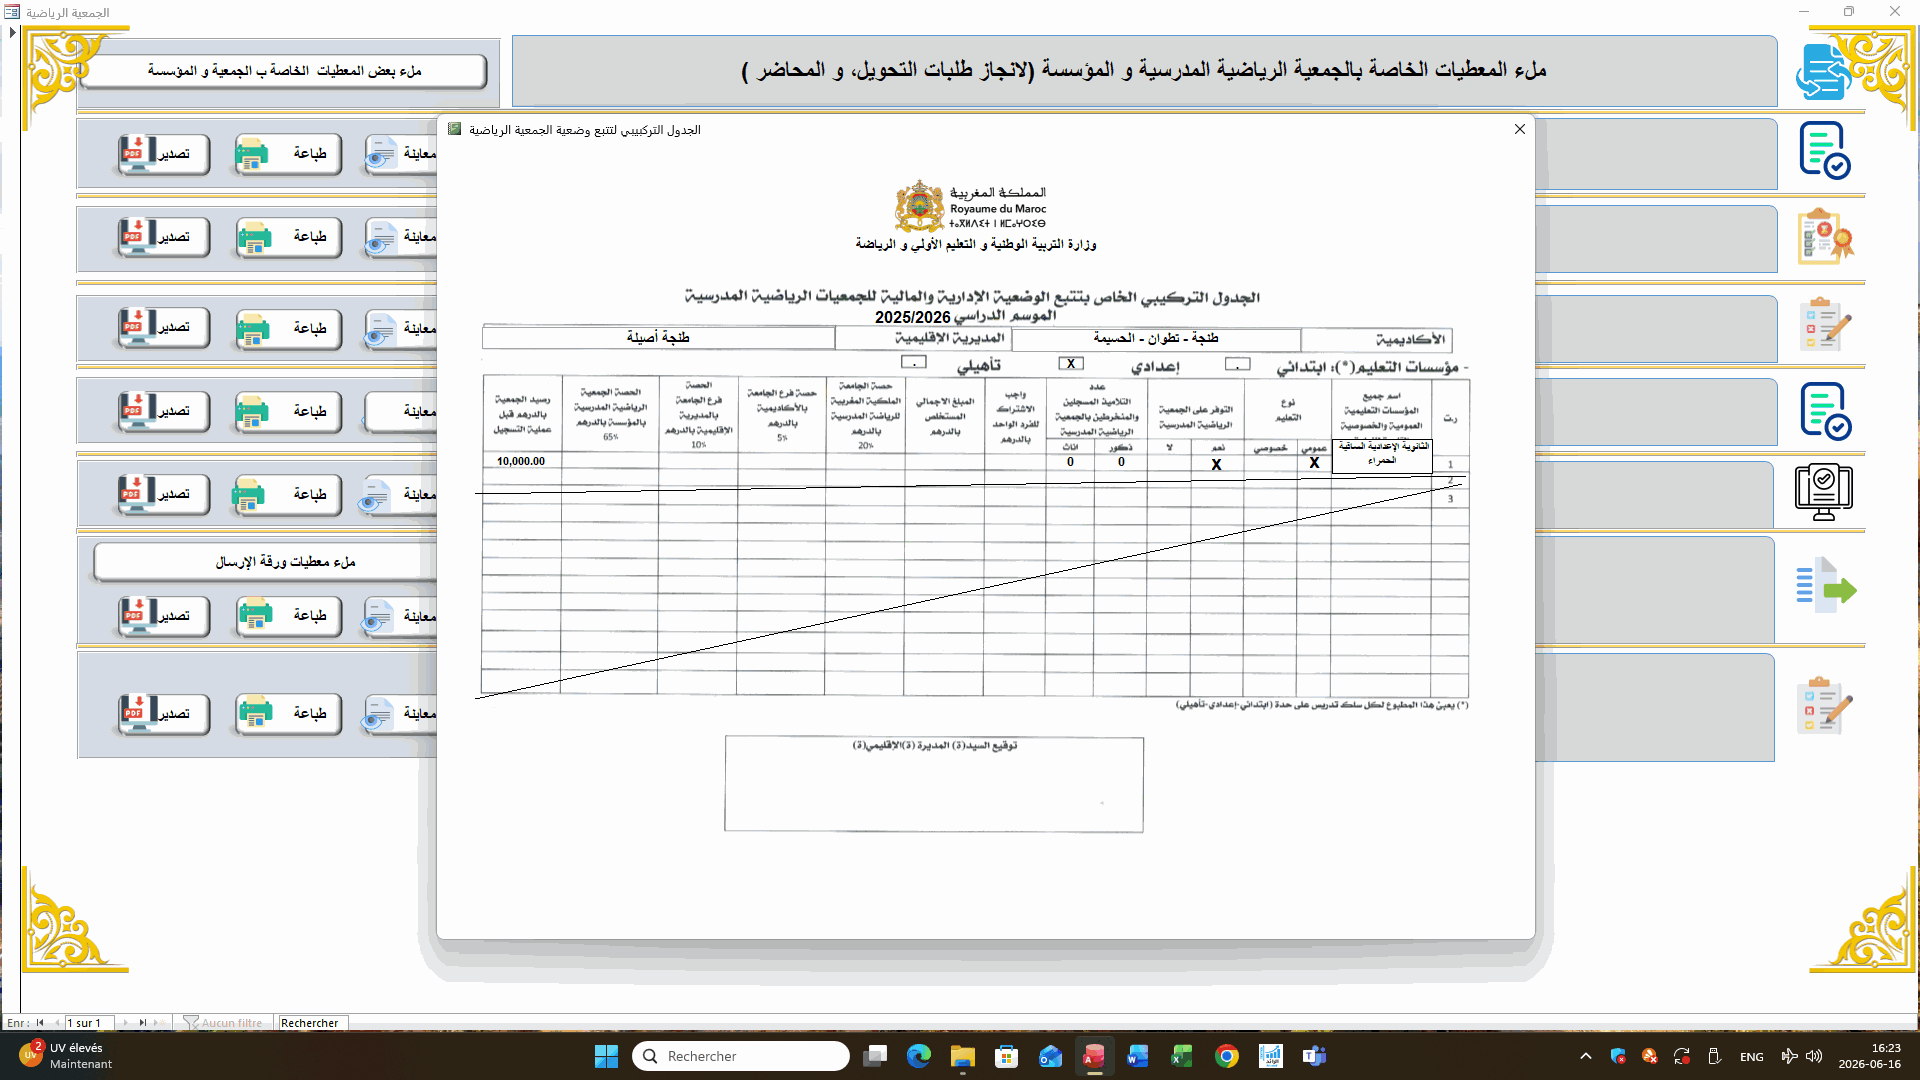
Task: Click تصدير PDF export in last row
Action: 164,713
